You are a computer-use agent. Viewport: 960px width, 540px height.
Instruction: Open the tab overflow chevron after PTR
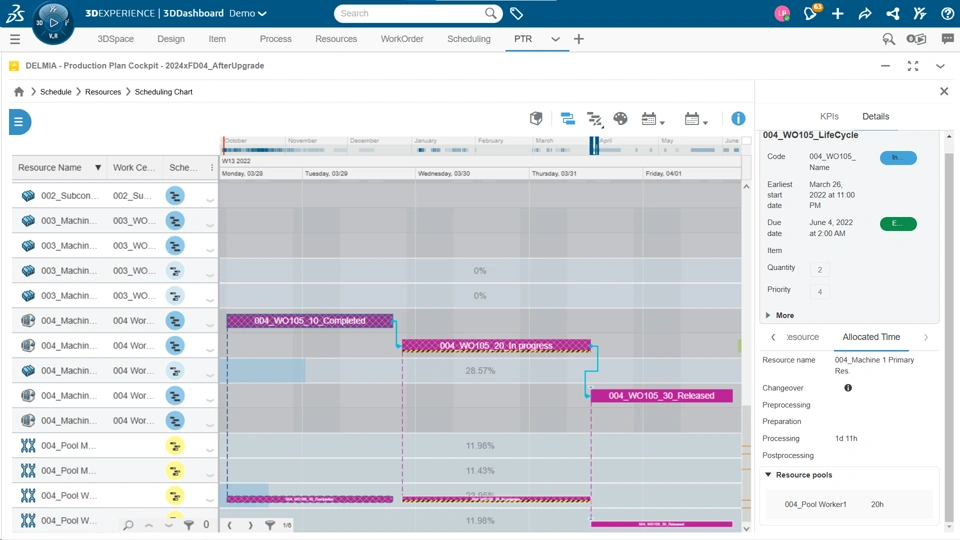(x=555, y=39)
